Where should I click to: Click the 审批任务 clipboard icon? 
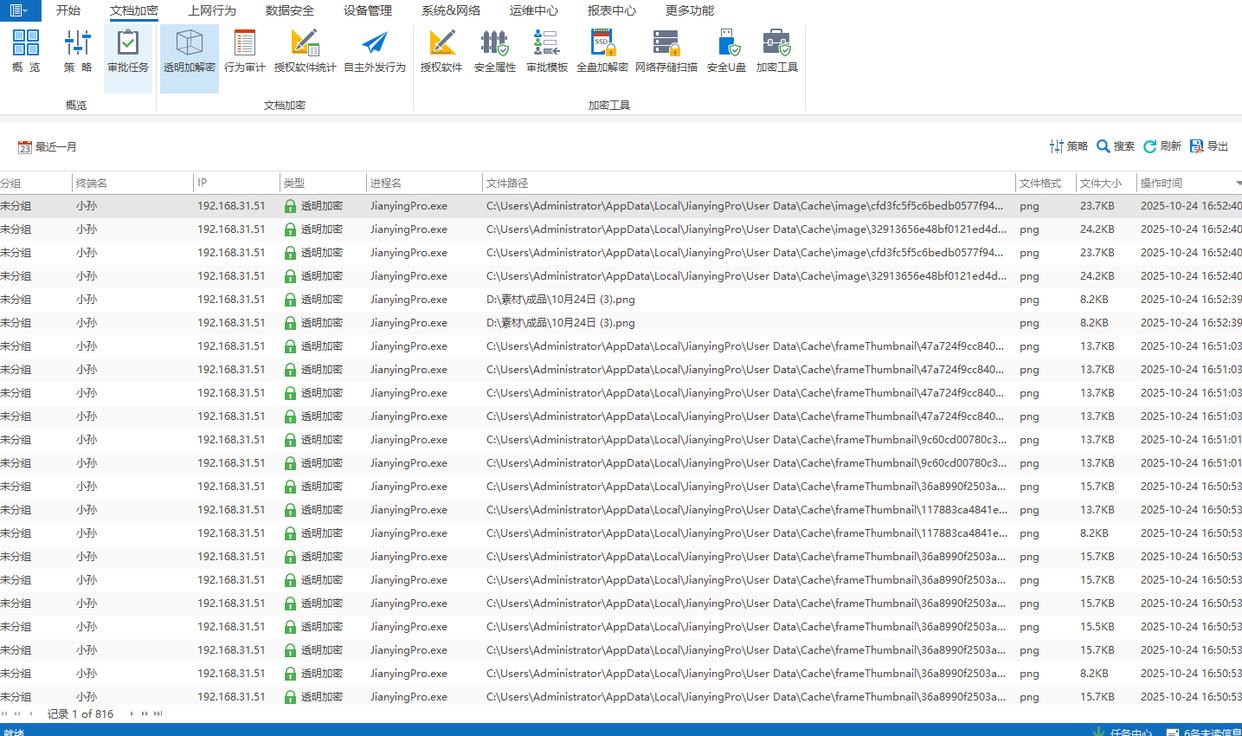pos(128,50)
